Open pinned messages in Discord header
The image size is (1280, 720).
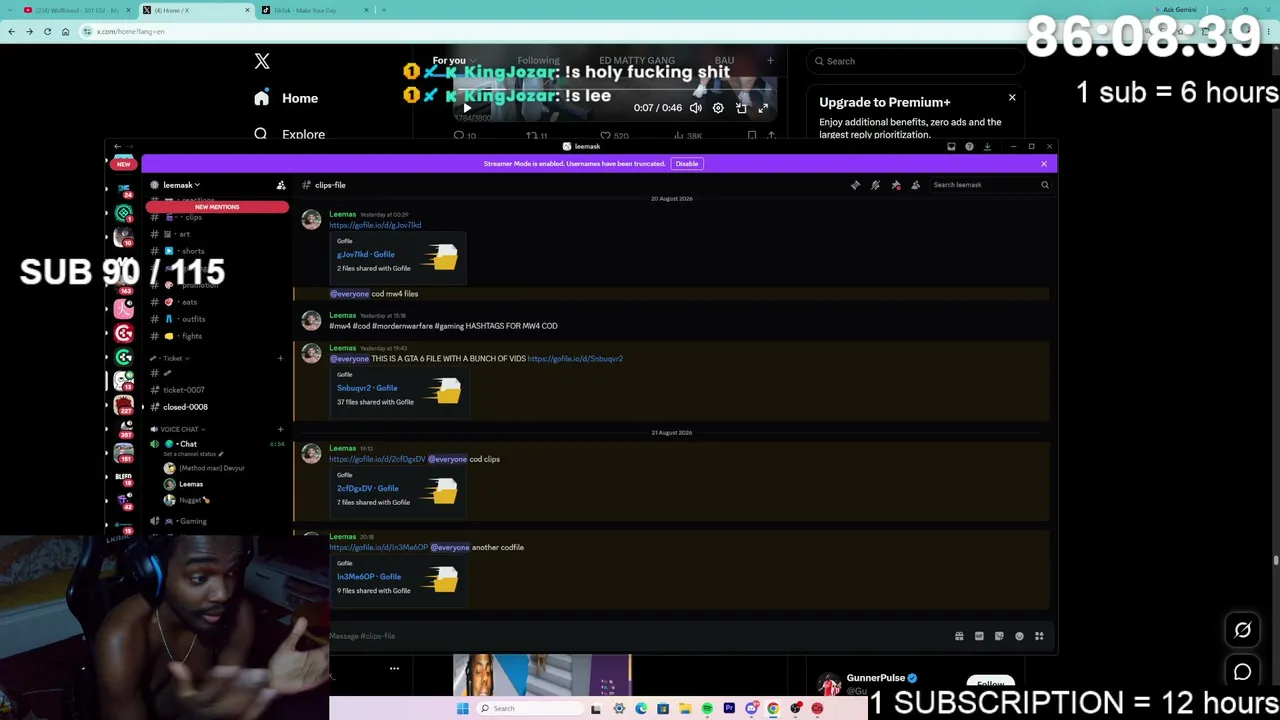[895, 185]
